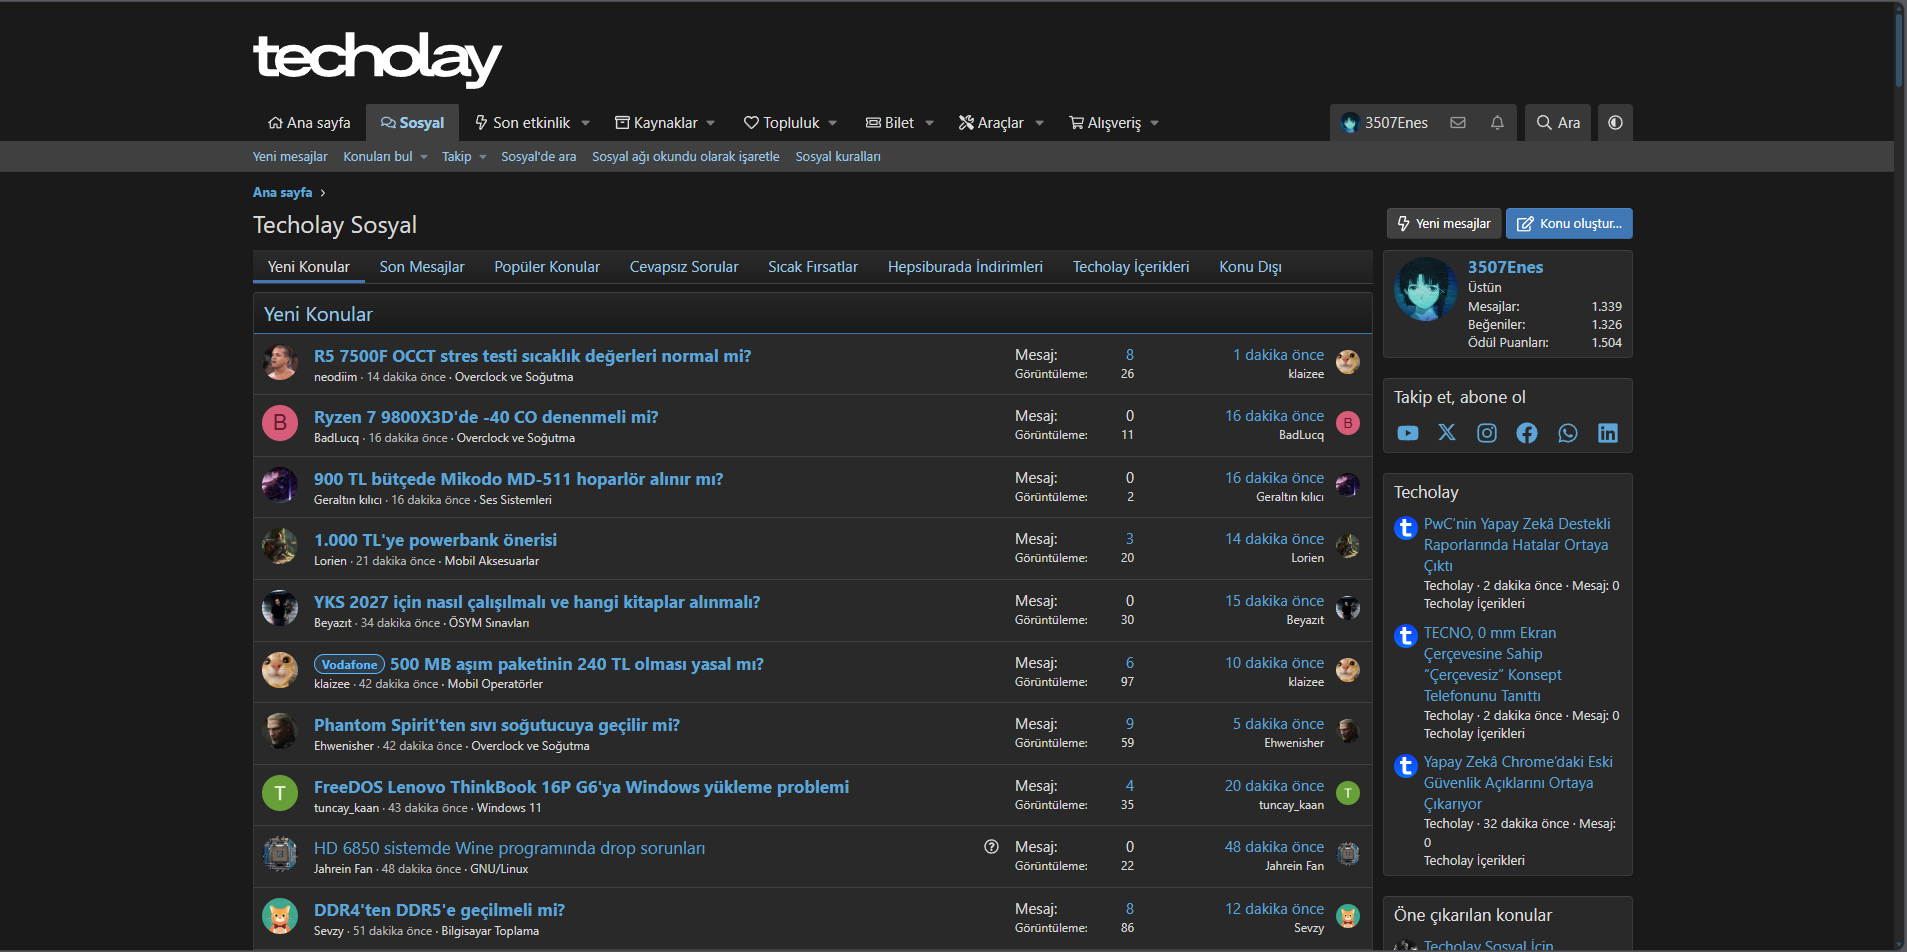The height and width of the screenshot is (952, 1907).
Task: Open Sosyal kuralları link
Action: [838, 157]
